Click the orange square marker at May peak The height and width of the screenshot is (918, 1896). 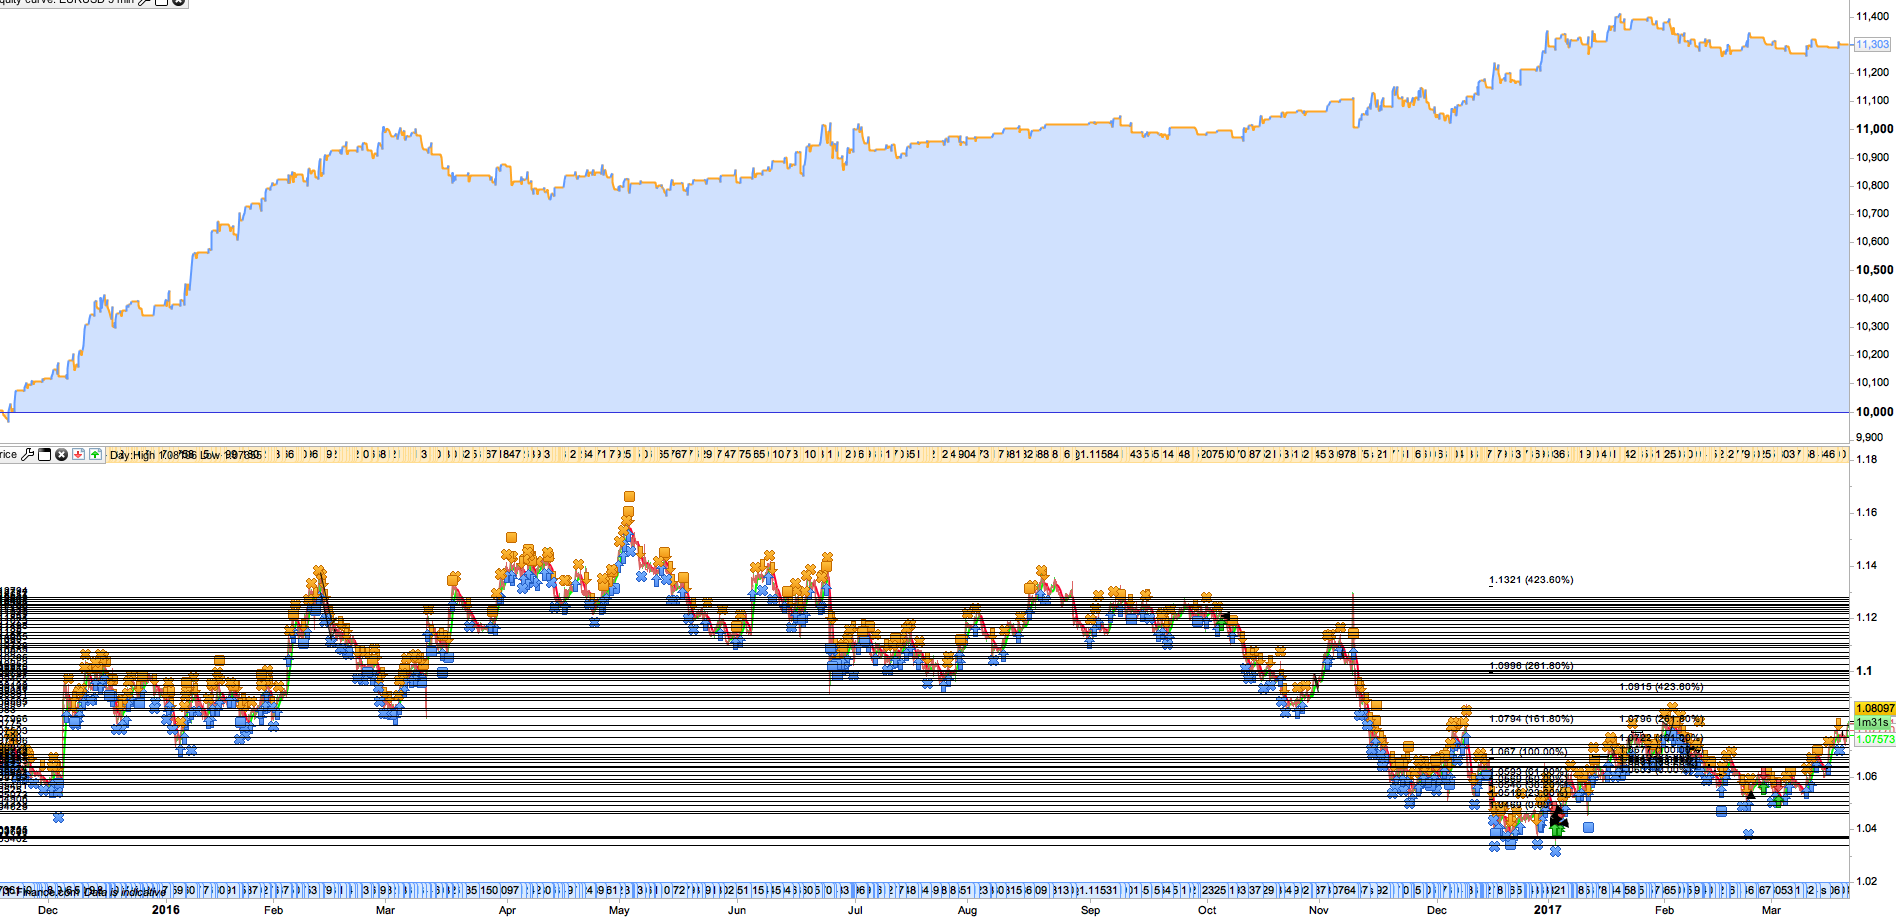(x=629, y=496)
